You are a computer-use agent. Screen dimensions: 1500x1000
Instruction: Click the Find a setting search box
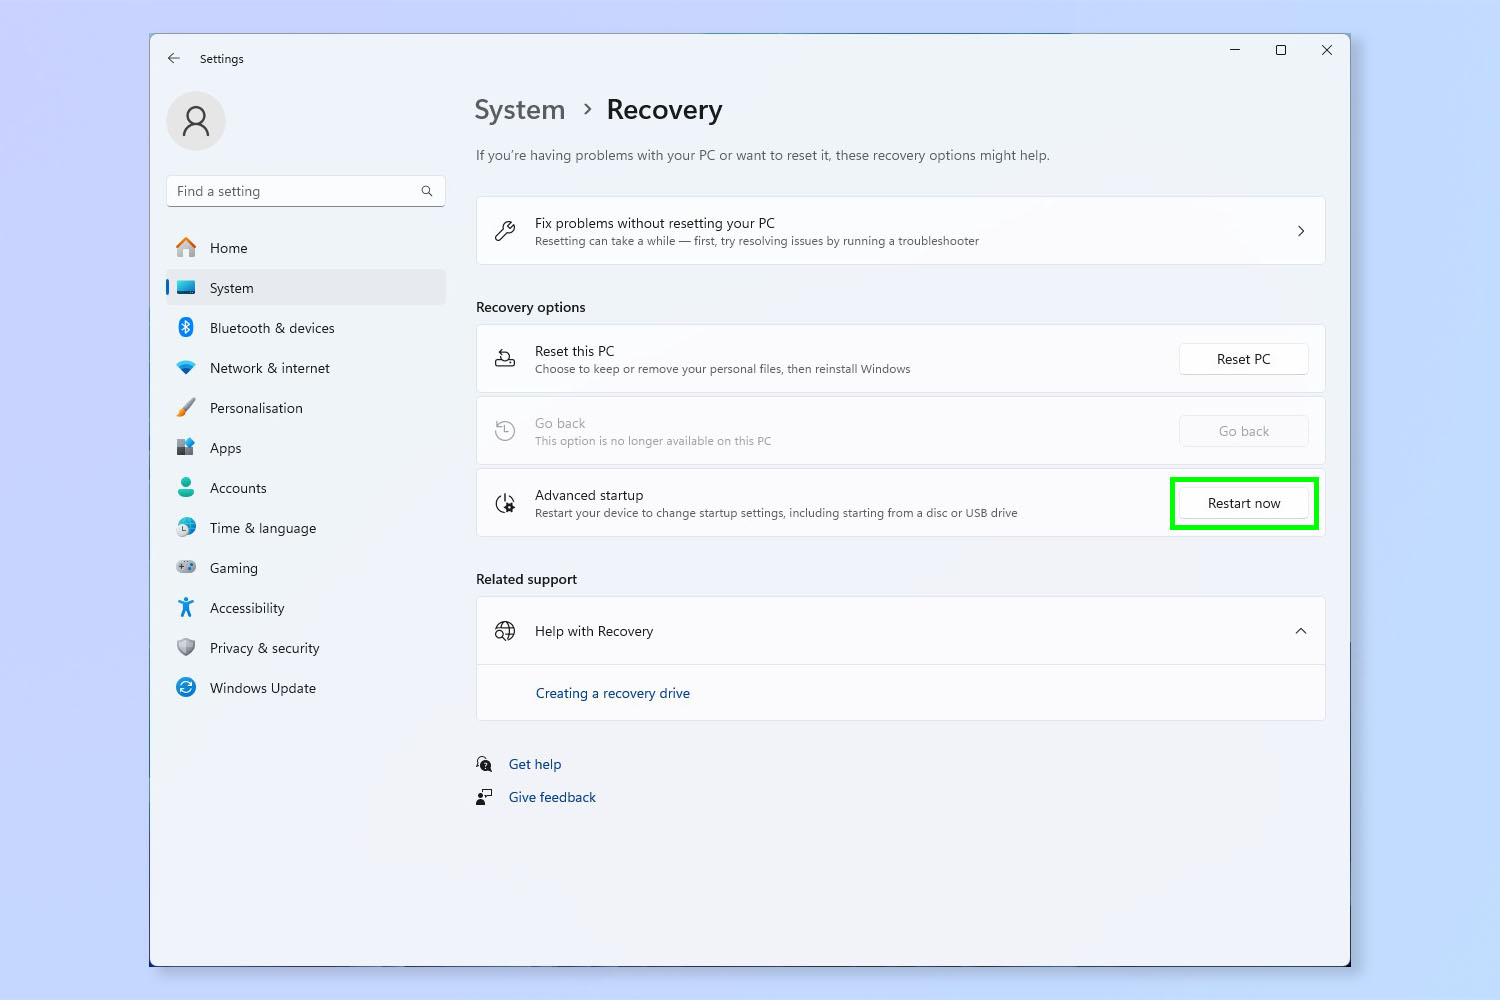coord(306,191)
